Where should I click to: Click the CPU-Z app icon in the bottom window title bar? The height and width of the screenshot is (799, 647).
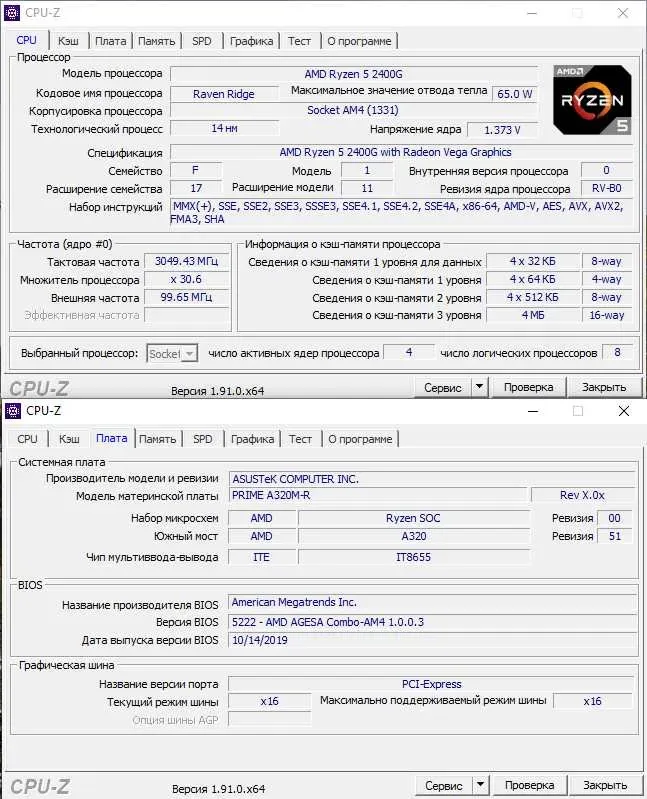click(x=13, y=411)
